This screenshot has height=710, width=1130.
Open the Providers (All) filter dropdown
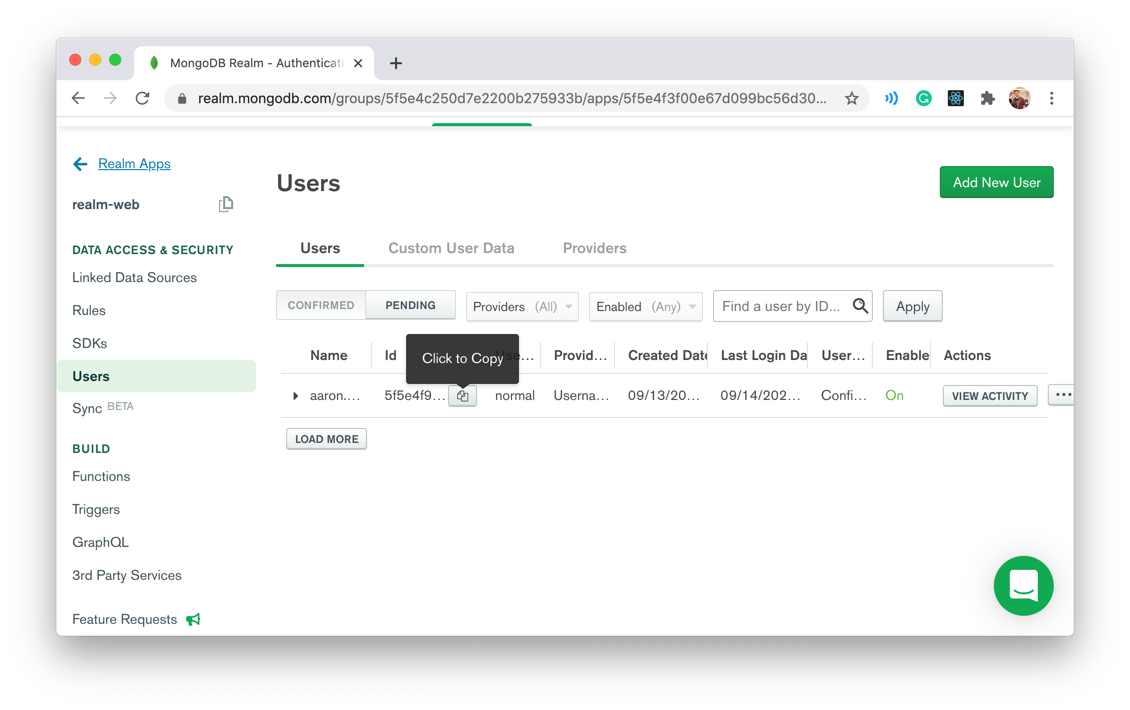click(522, 306)
